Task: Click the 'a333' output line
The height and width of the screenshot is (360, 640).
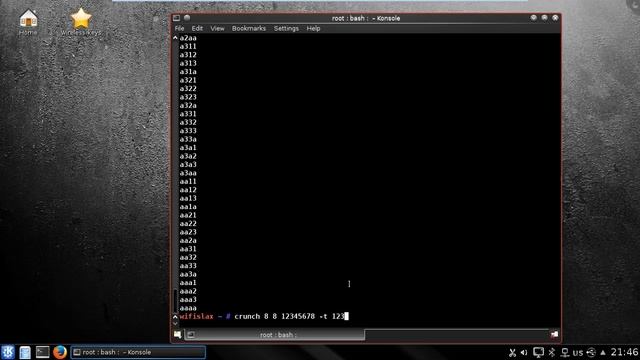Action: 188,131
